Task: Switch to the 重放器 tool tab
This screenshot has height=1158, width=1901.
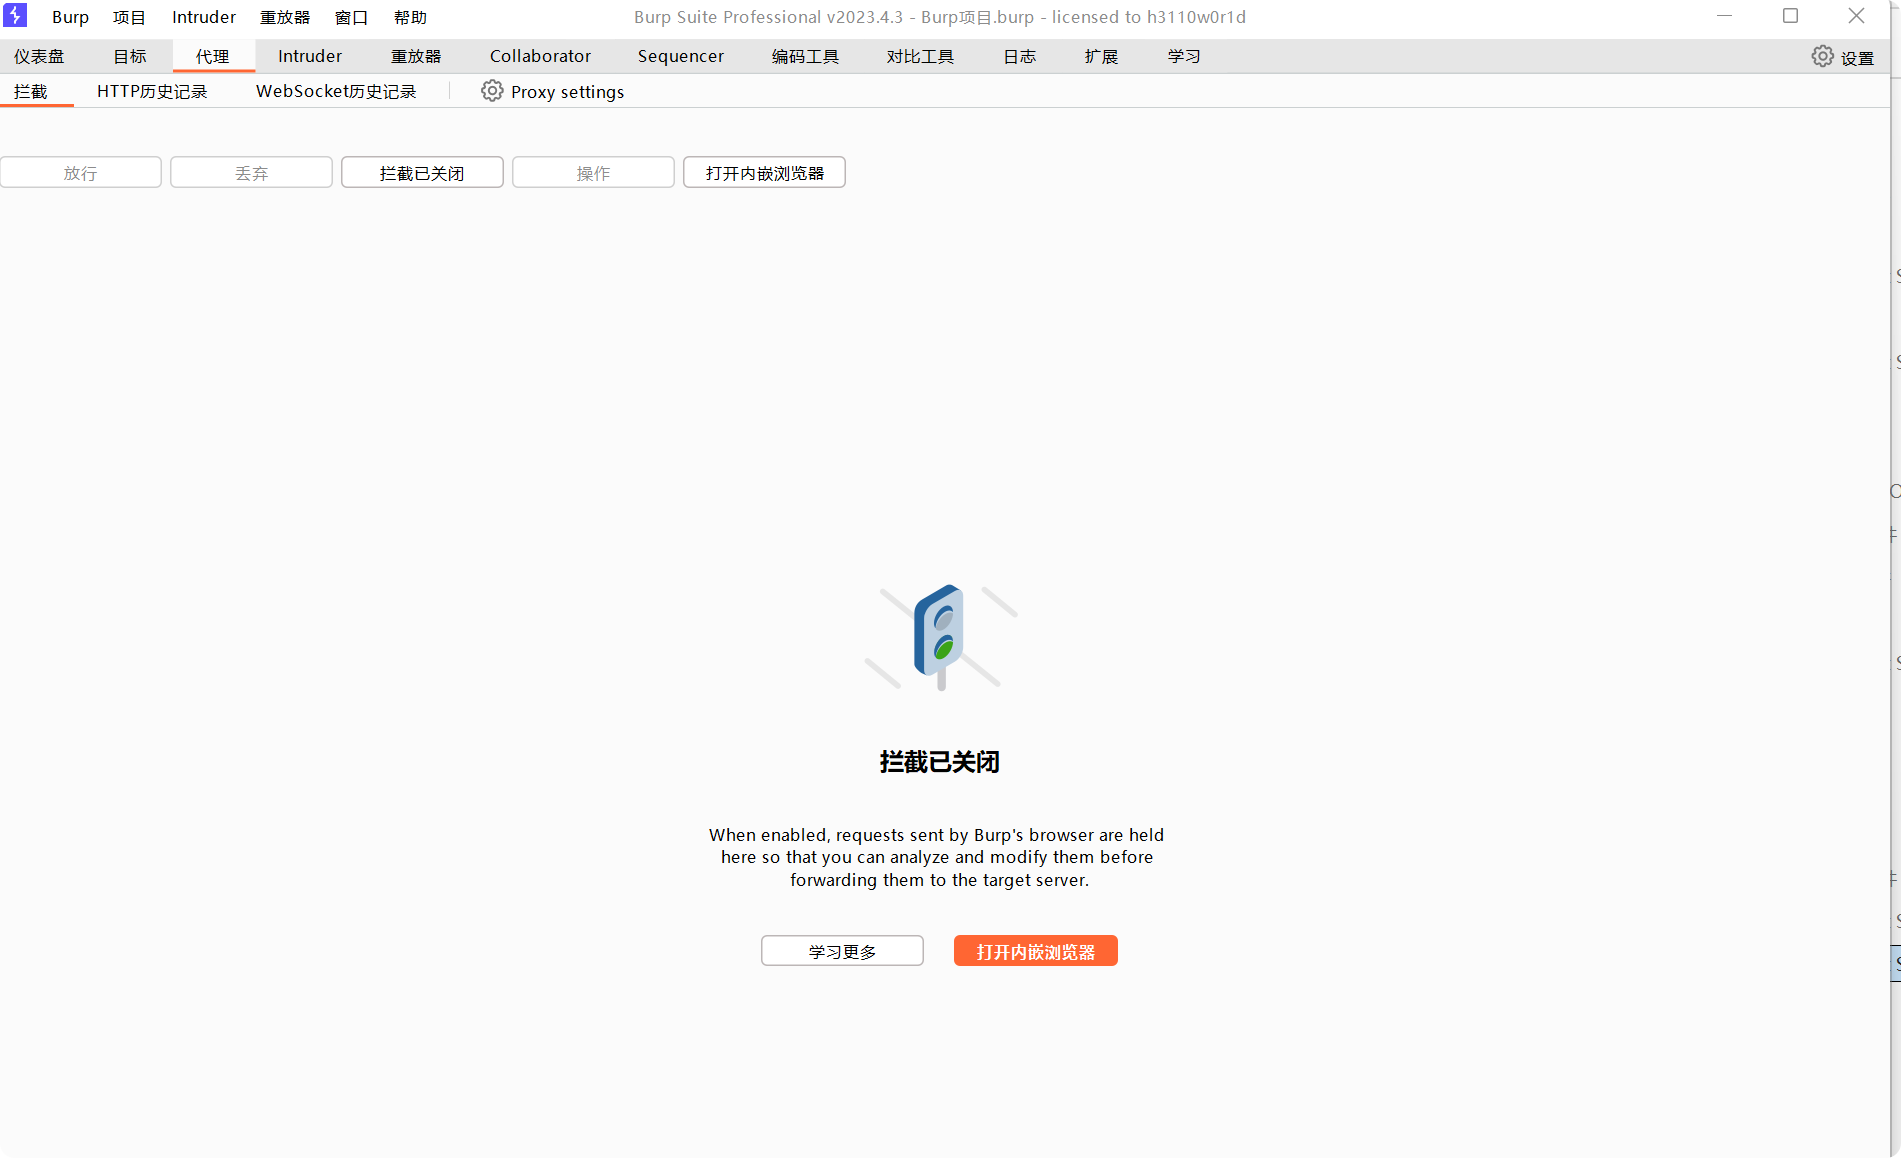Action: pos(416,56)
